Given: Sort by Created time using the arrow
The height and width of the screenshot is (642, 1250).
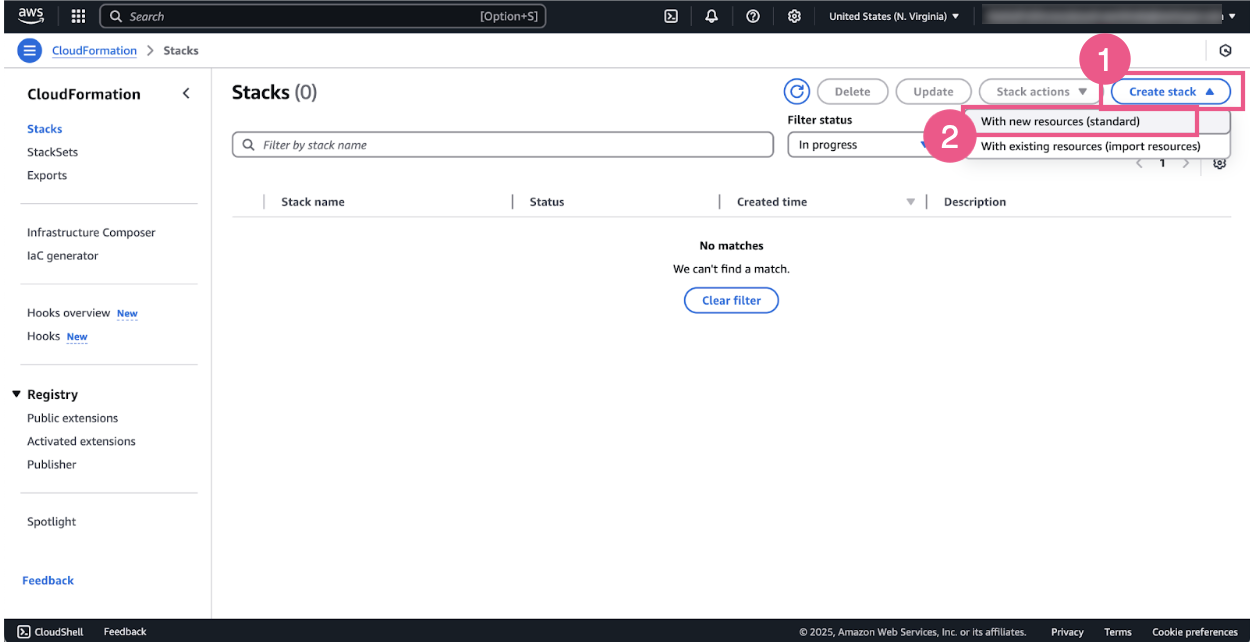Looking at the screenshot, I should pyautogui.click(x=910, y=202).
